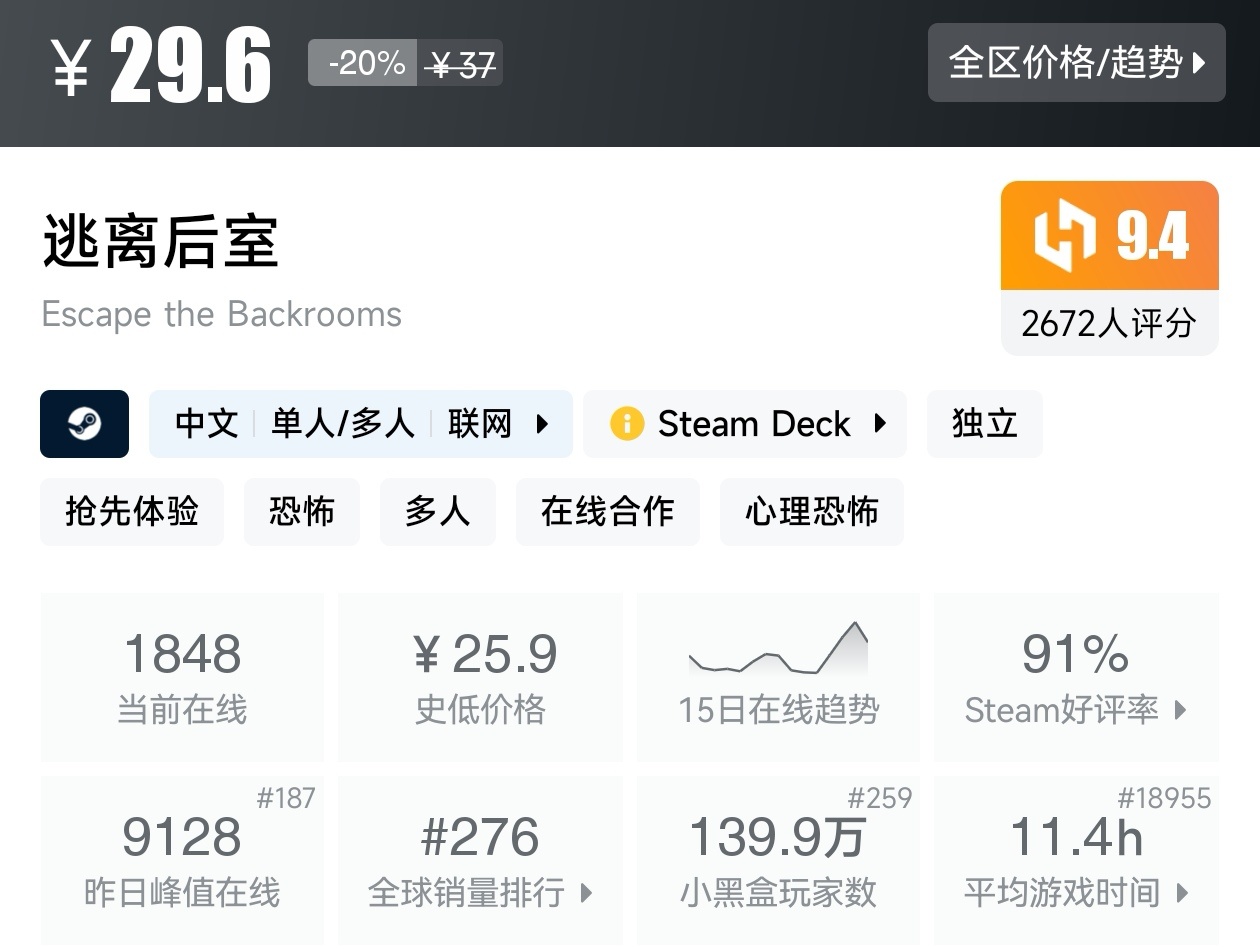Click the #18955 playtime rank label
Screen dimensions: 1260x949
1164,798
